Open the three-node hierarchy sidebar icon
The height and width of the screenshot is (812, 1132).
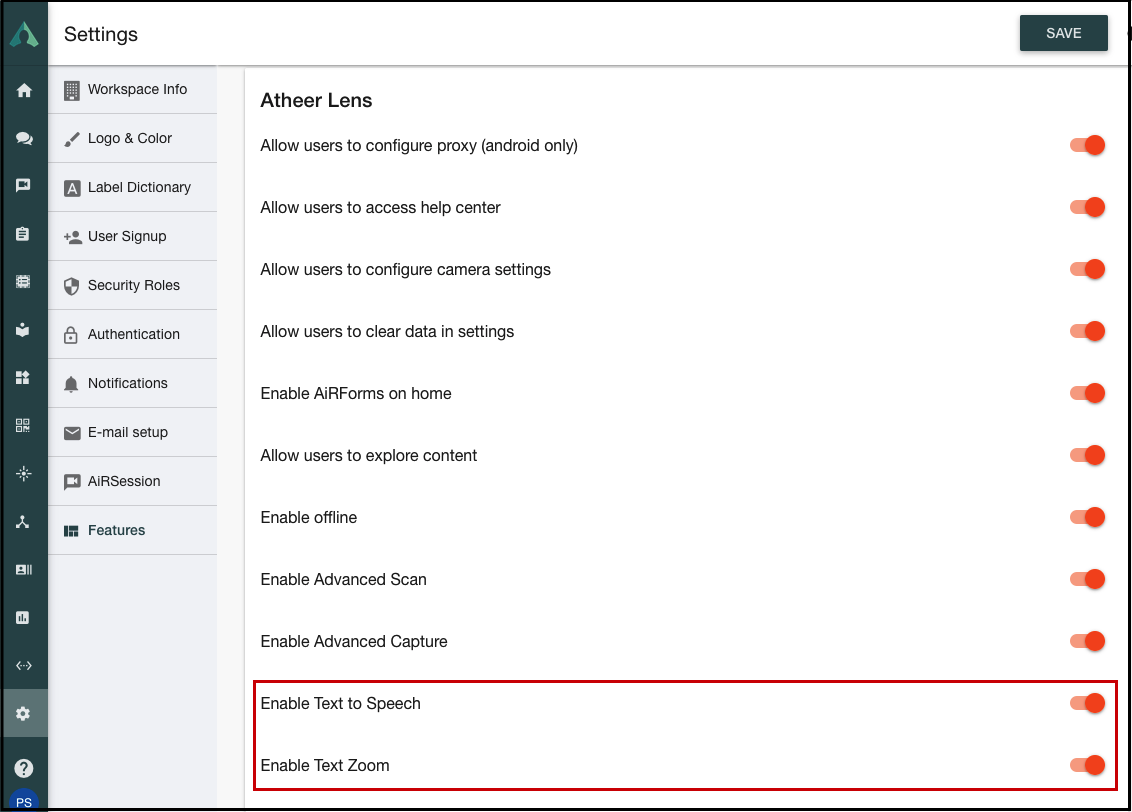tap(23, 522)
